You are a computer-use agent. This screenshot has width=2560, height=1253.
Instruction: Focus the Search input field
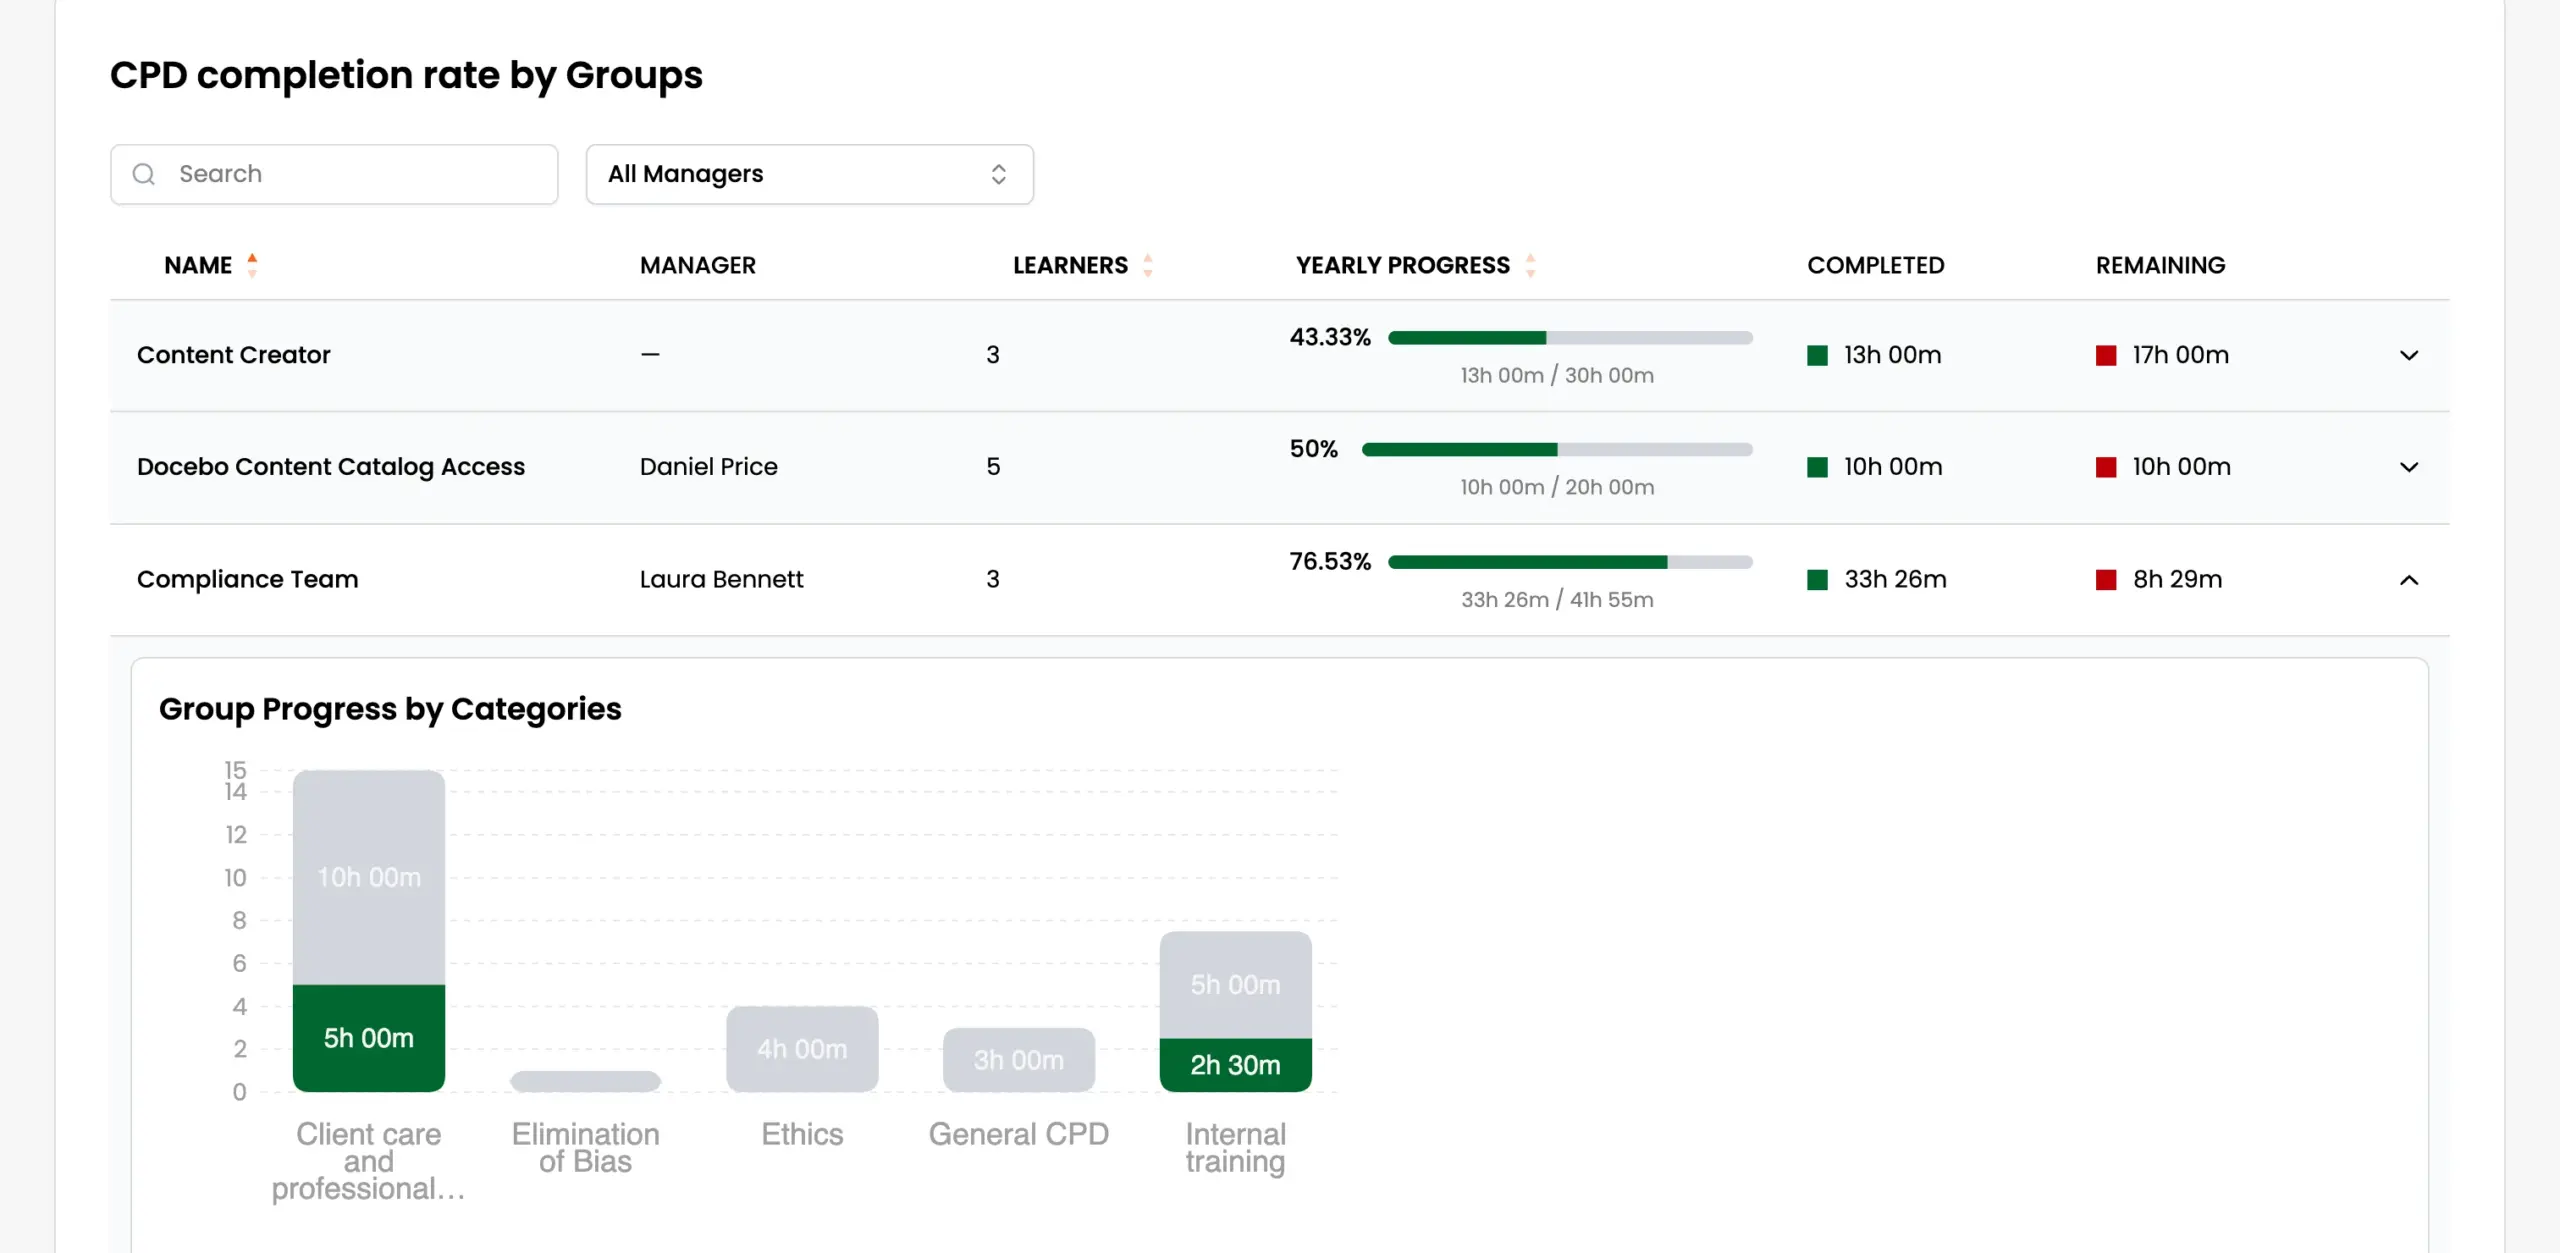pyautogui.click(x=334, y=174)
